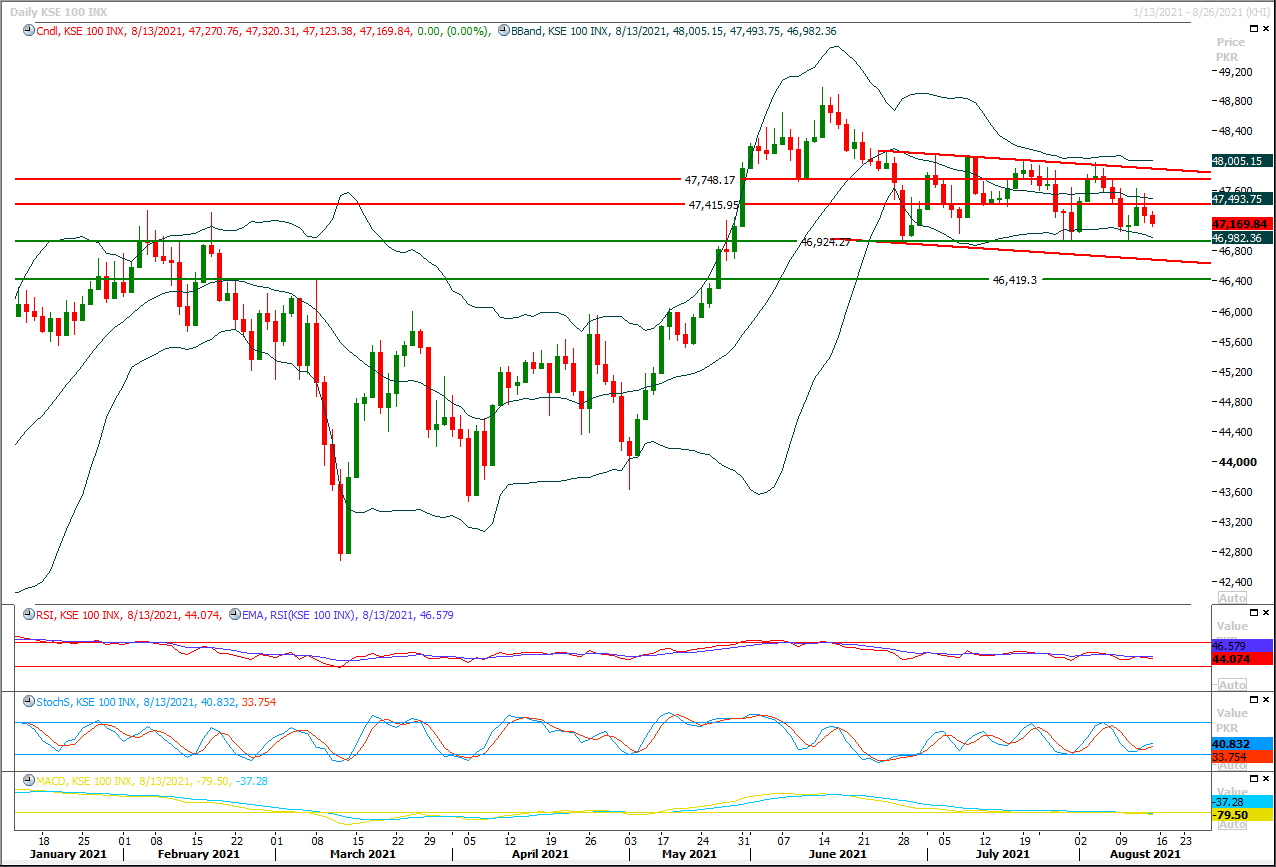Click Auto scale button in StochS panel
Image resolution: width=1276 pixels, height=867 pixels.
pos(1233,764)
